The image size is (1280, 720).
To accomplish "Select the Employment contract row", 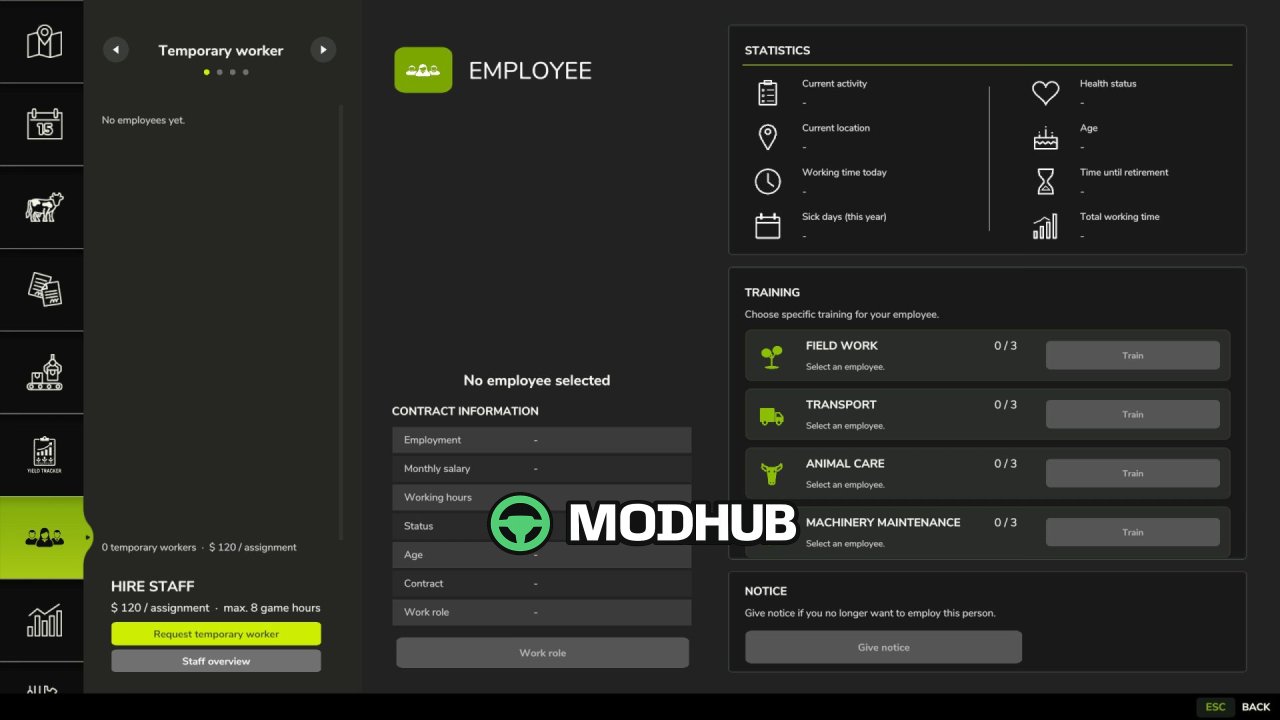I will coord(541,440).
